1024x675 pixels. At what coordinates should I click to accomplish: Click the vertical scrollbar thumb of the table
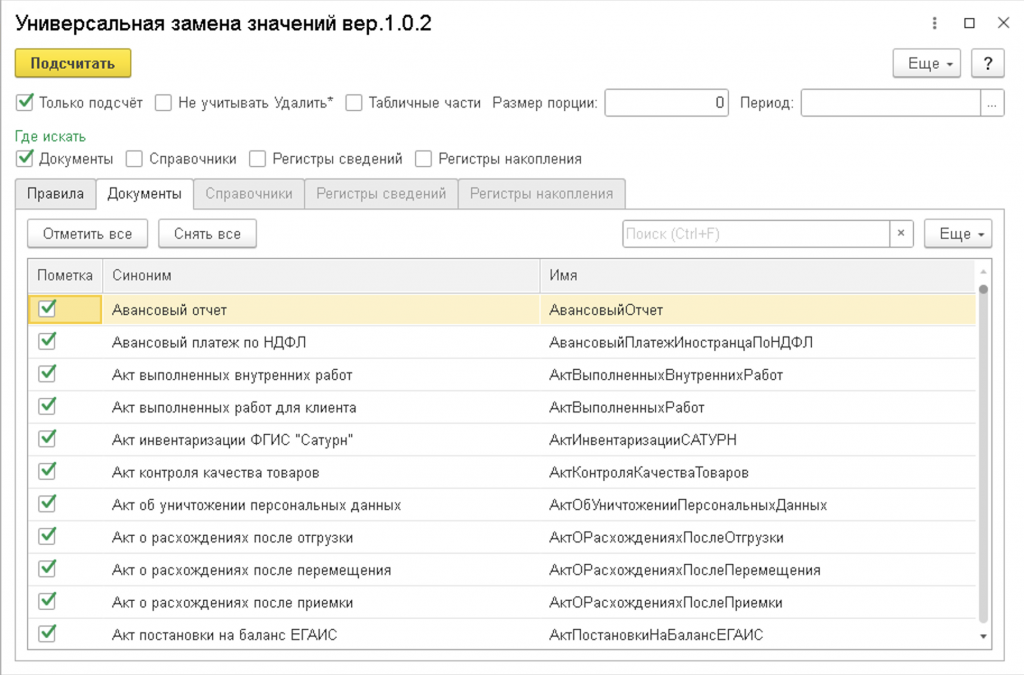coord(984,453)
